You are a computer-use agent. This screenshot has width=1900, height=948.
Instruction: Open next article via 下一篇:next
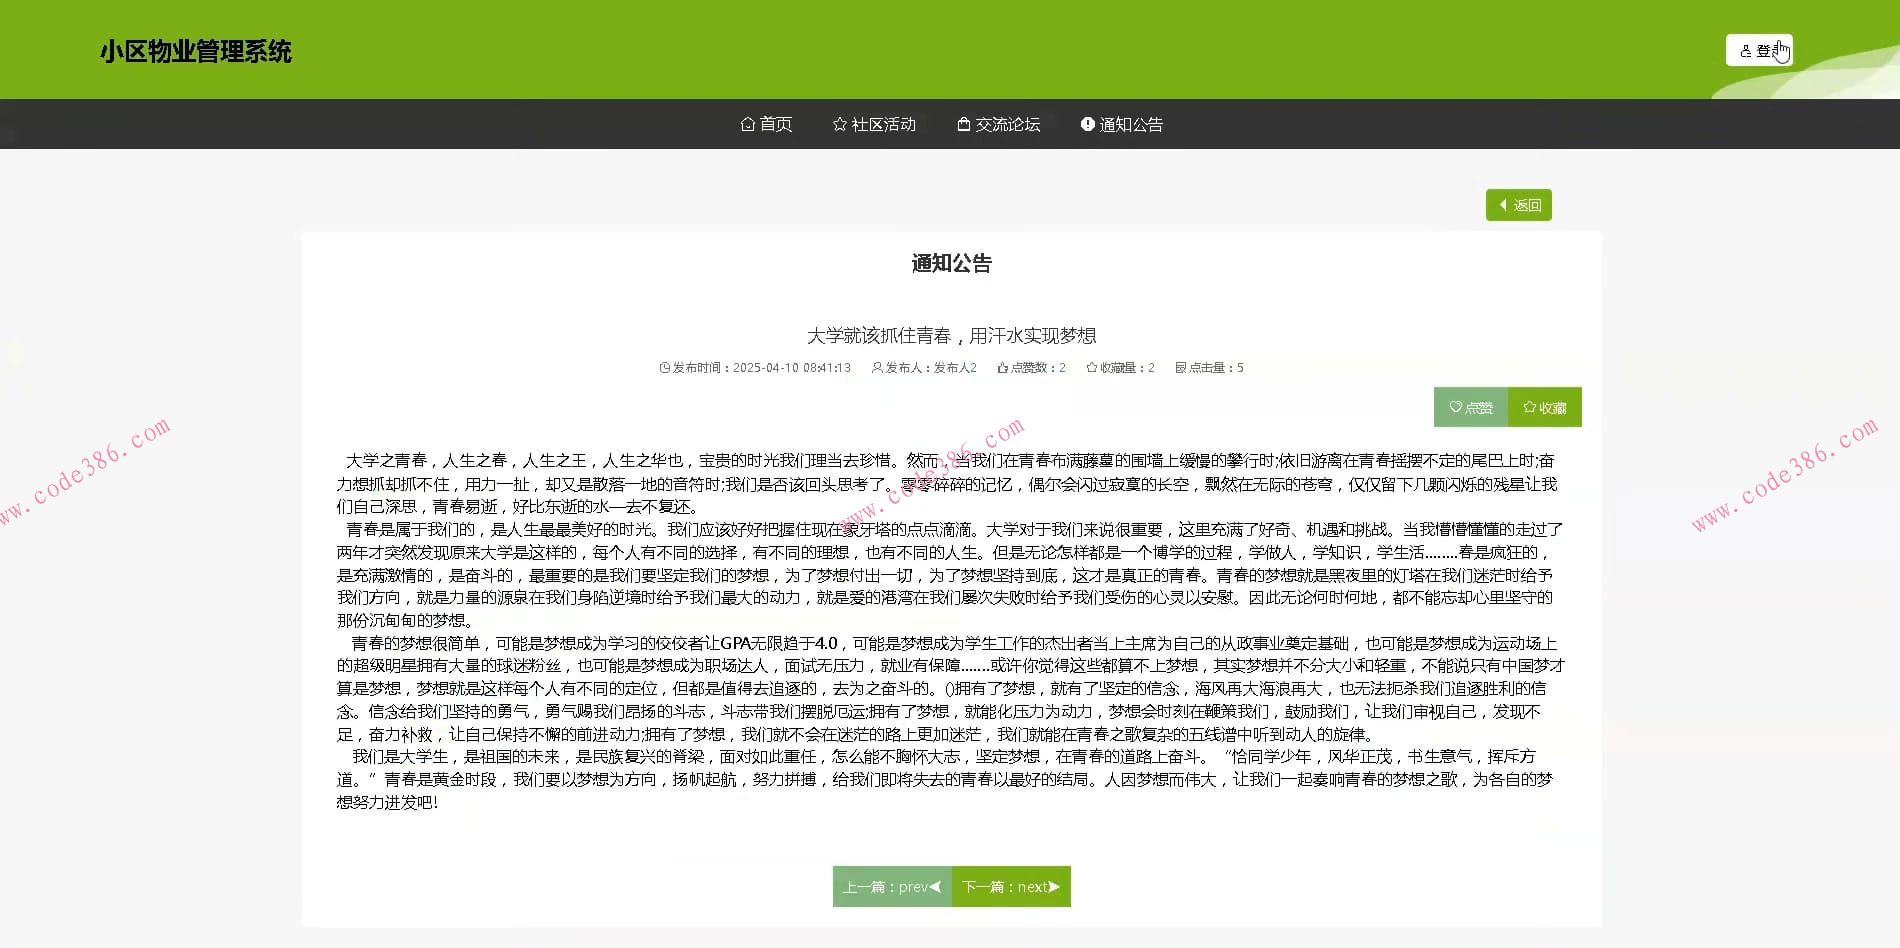point(1010,886)
